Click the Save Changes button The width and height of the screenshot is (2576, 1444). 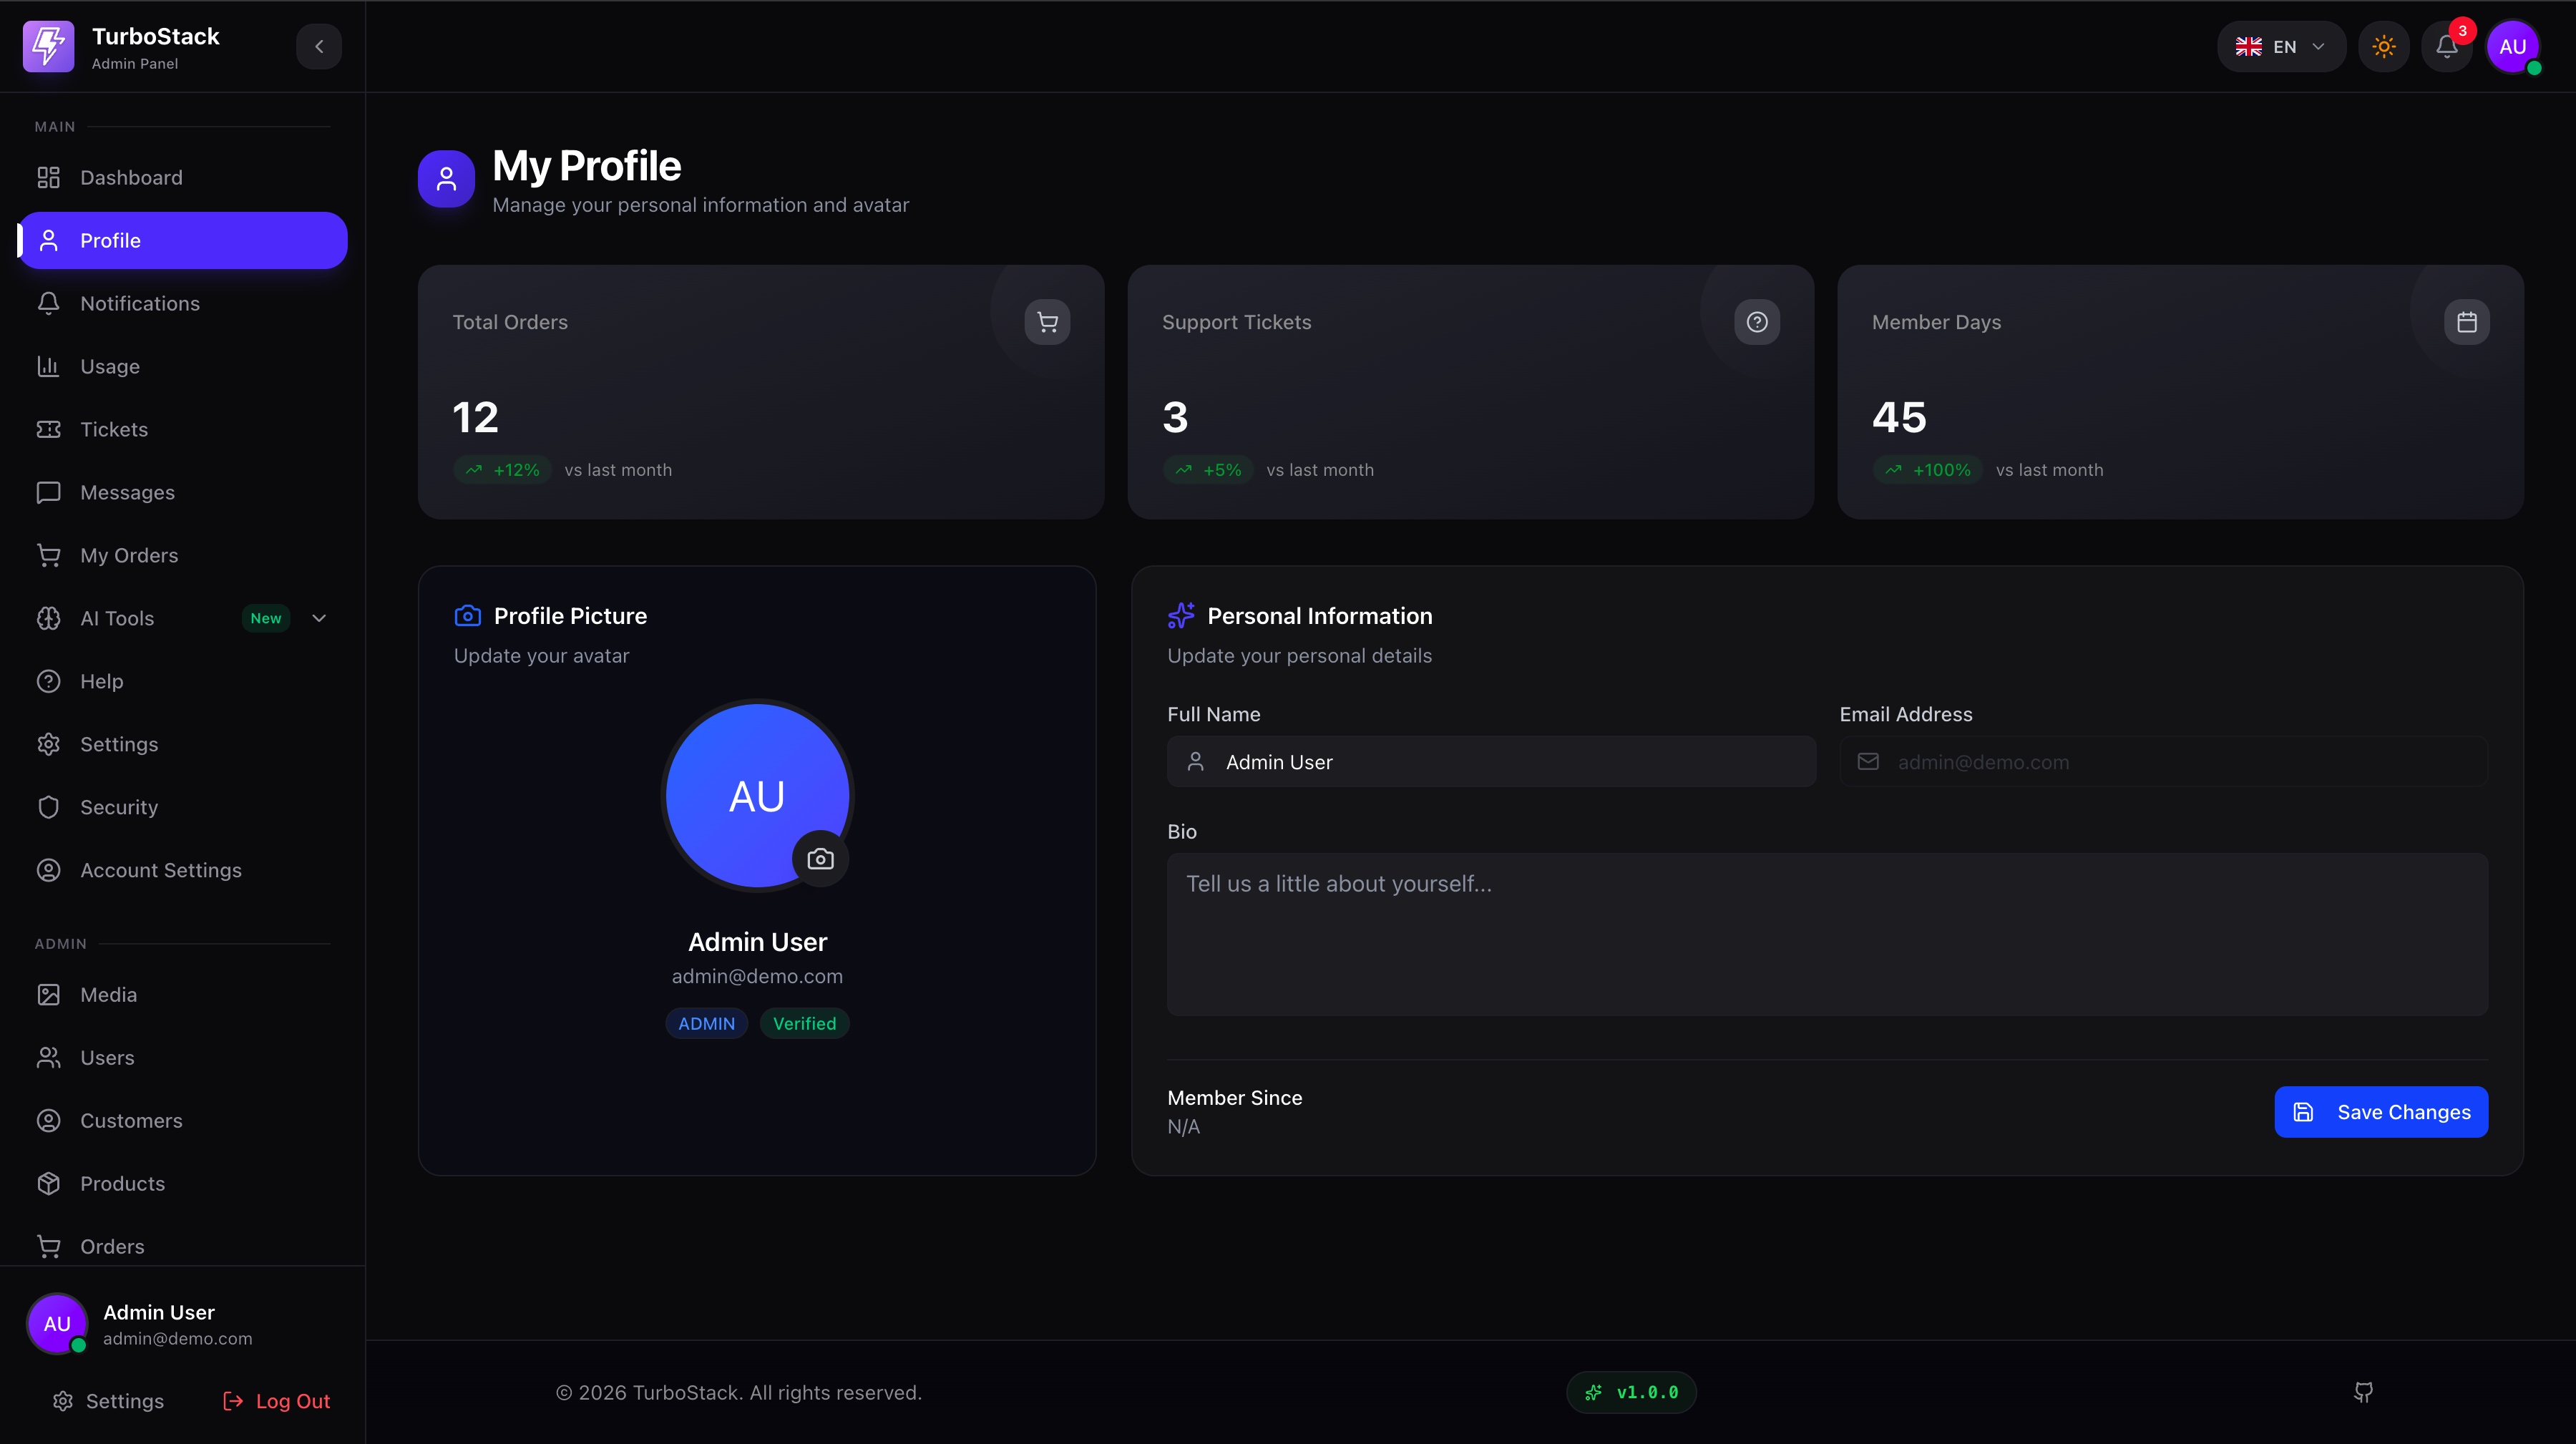coord(2380,1112)
